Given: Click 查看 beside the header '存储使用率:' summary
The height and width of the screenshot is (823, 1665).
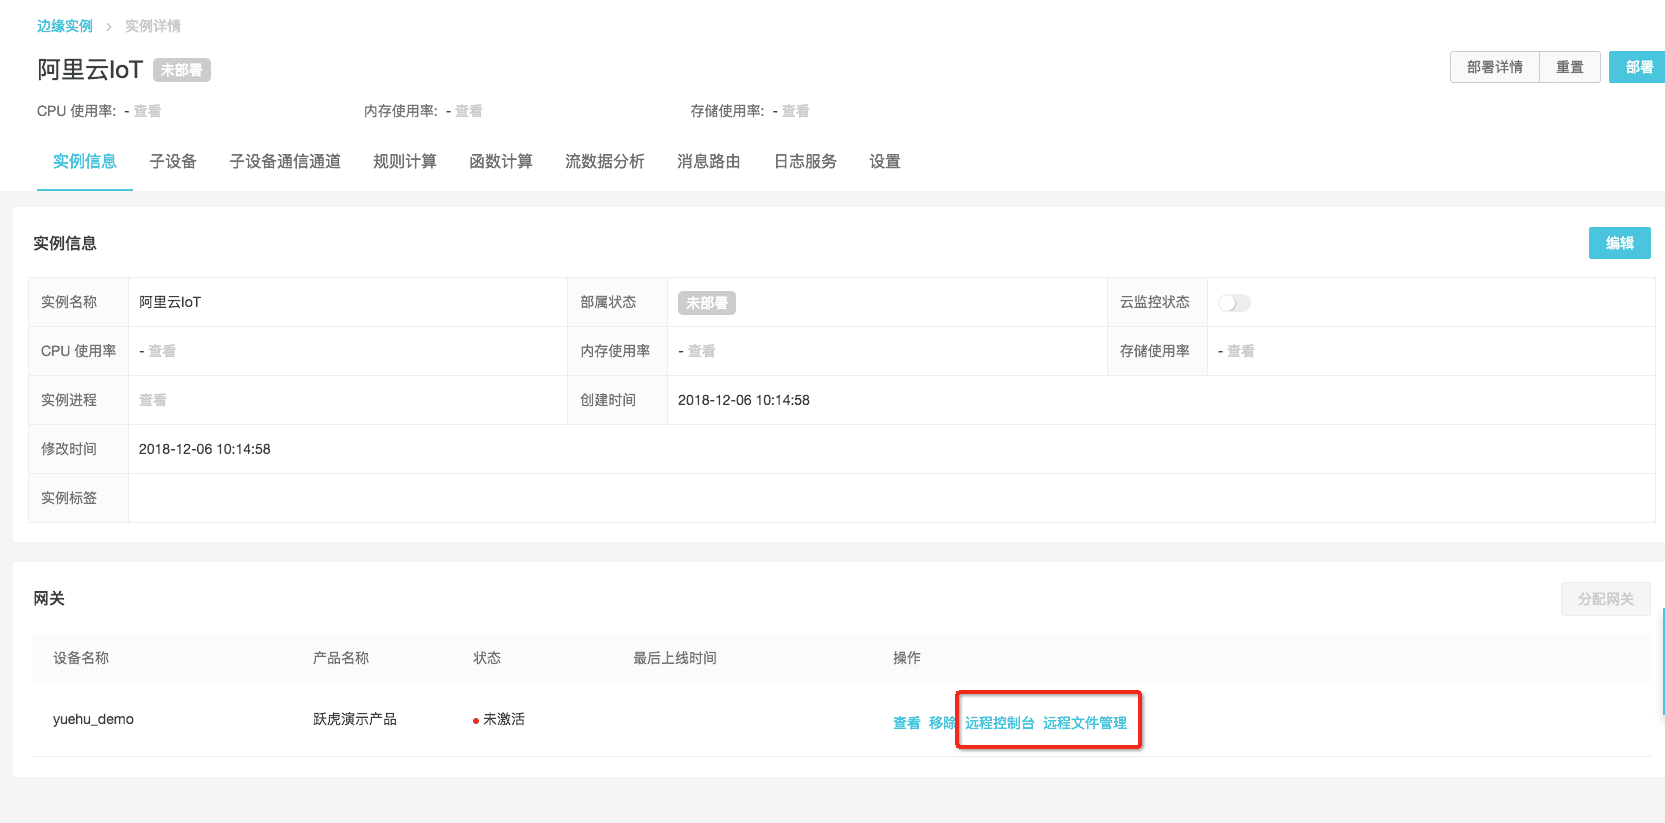Looking at the screenshot, I should click(796, 111).
